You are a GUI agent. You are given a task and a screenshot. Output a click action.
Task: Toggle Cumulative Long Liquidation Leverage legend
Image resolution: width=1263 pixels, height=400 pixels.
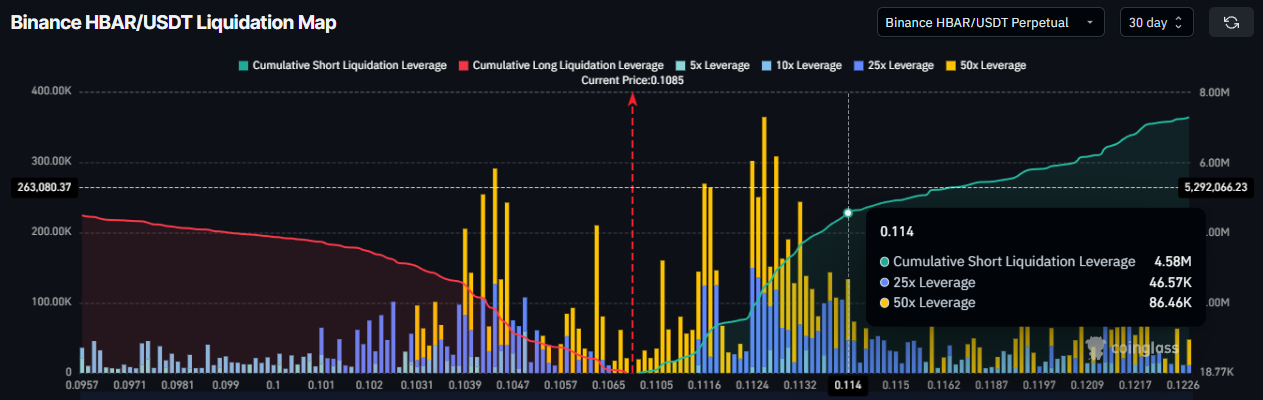click(x=561, y=65)
